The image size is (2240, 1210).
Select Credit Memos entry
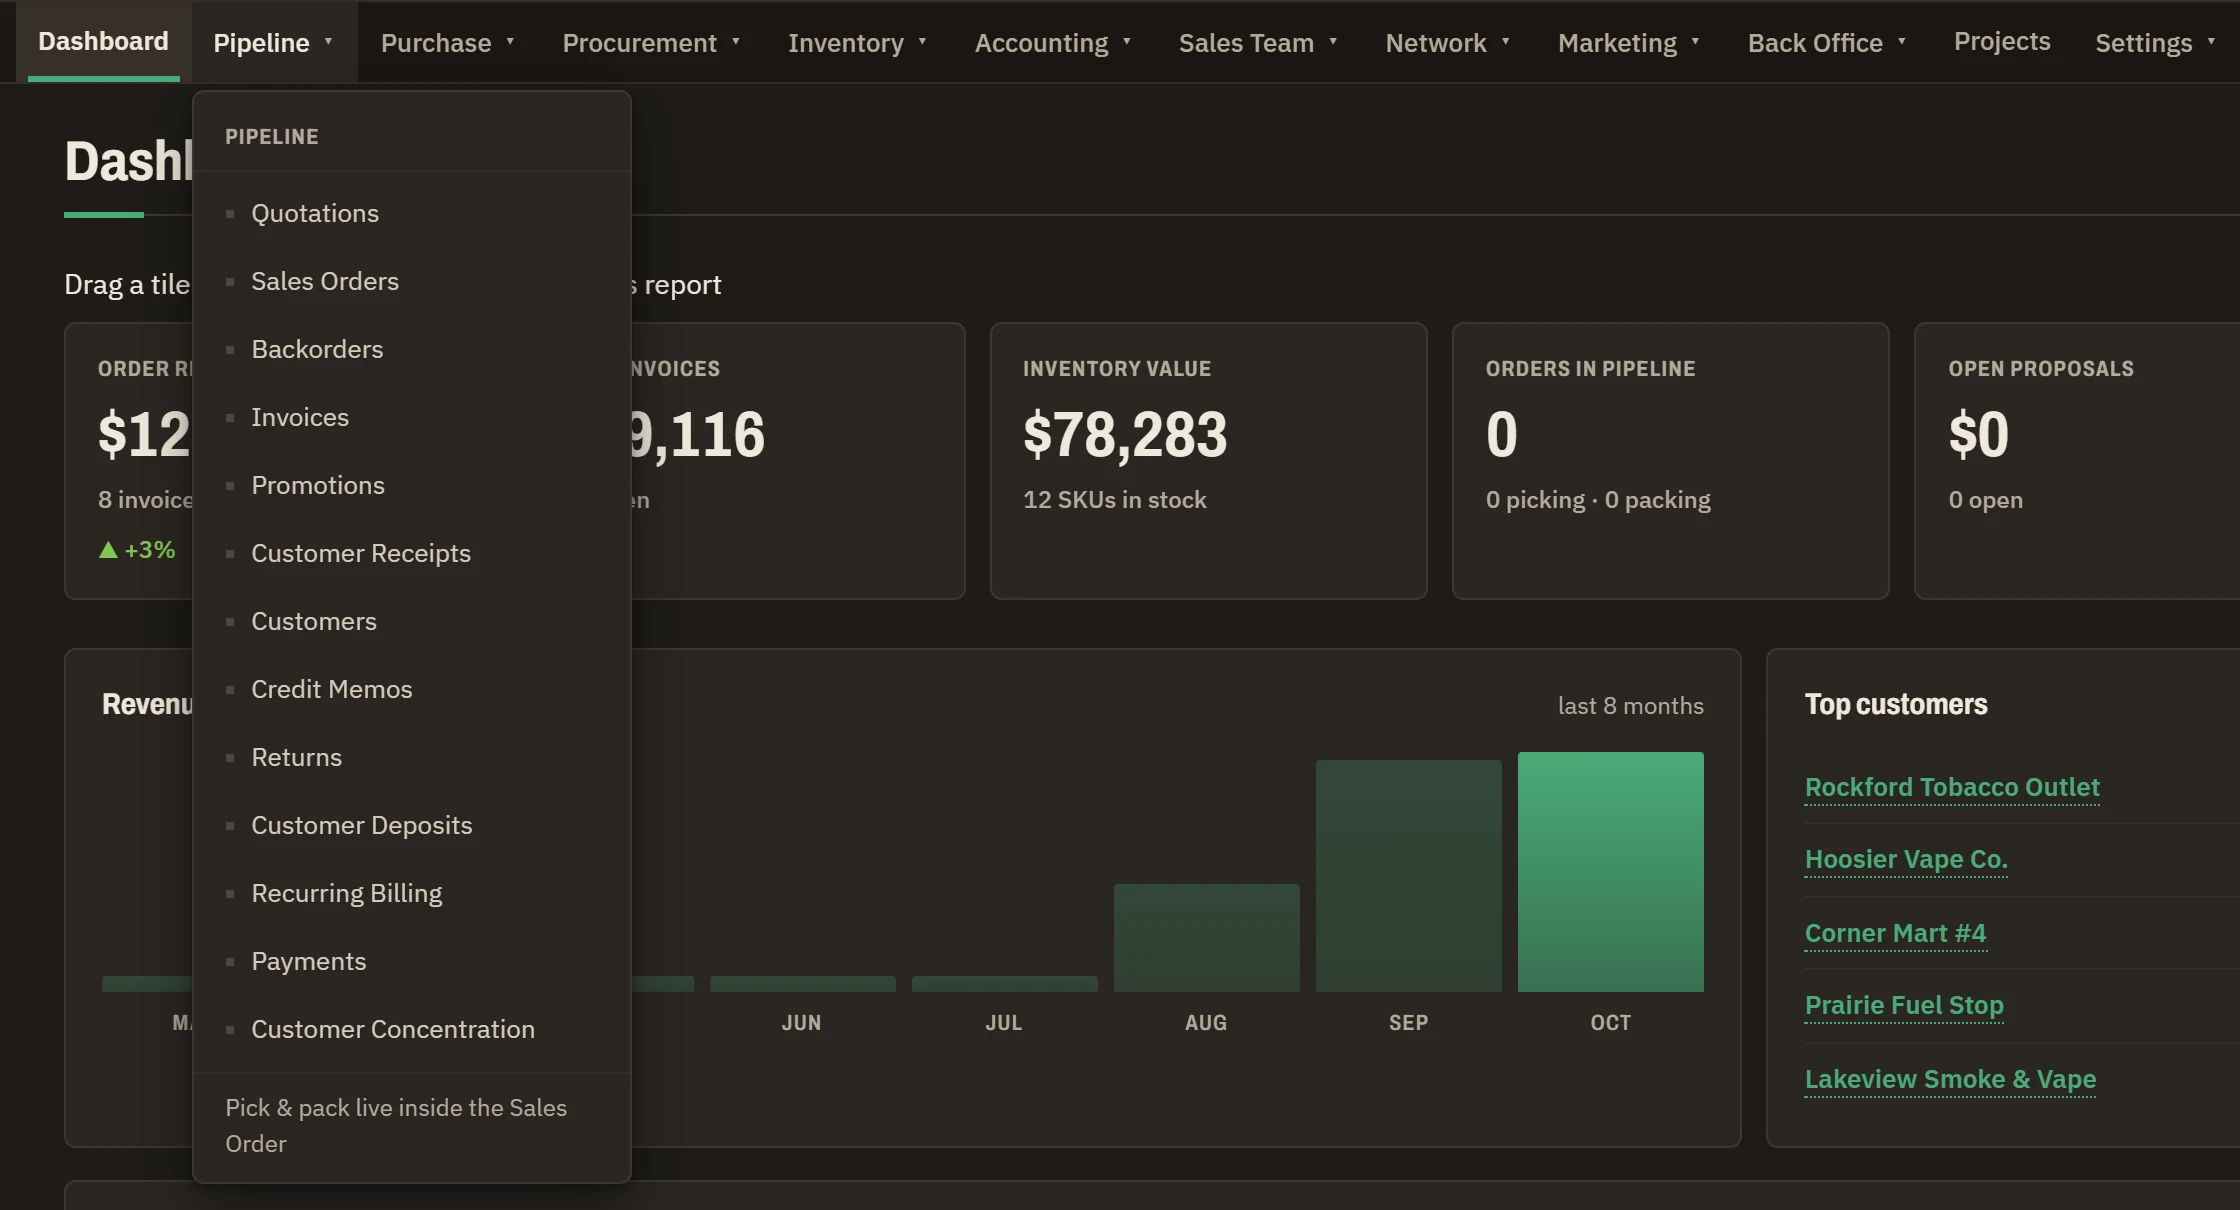(x=411, y=689)
